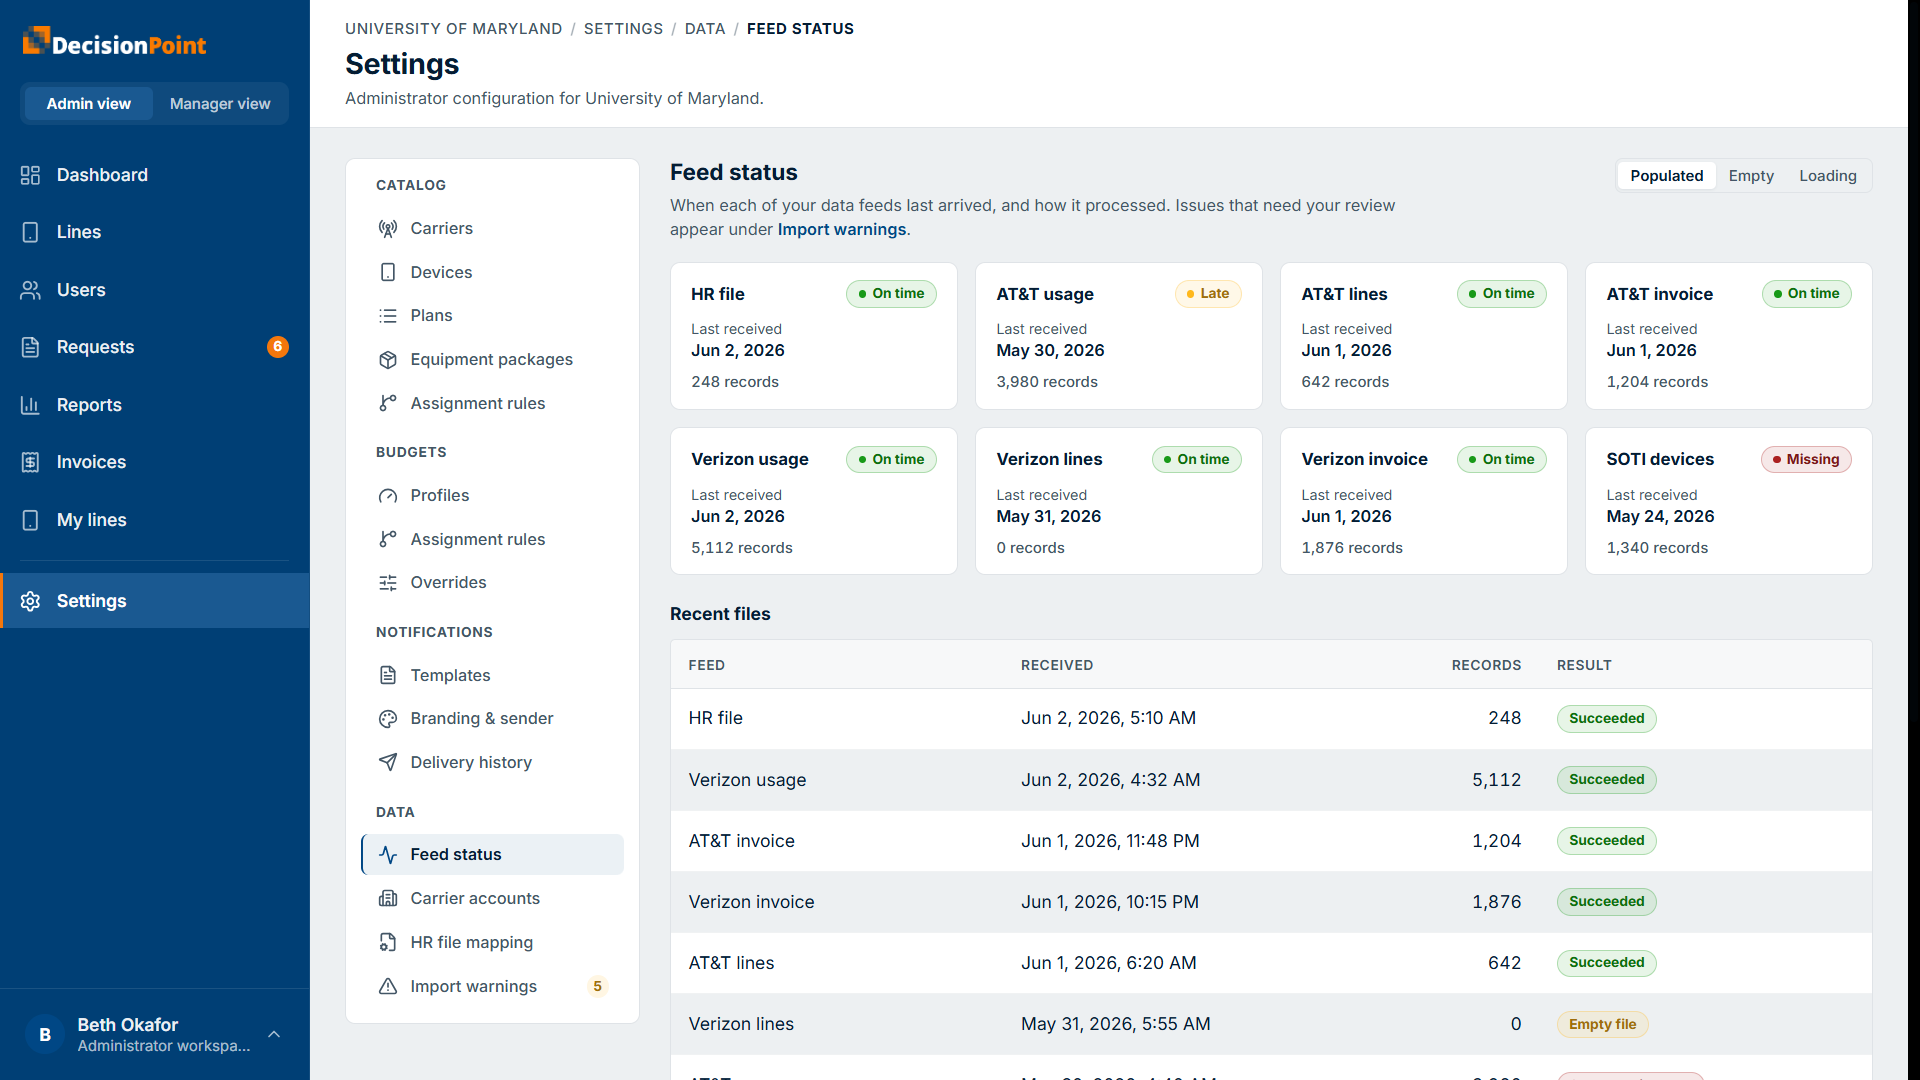Open Lines page via its phone icon
The width and height of the screenshot is (1920, 1080).
(30, 232)
